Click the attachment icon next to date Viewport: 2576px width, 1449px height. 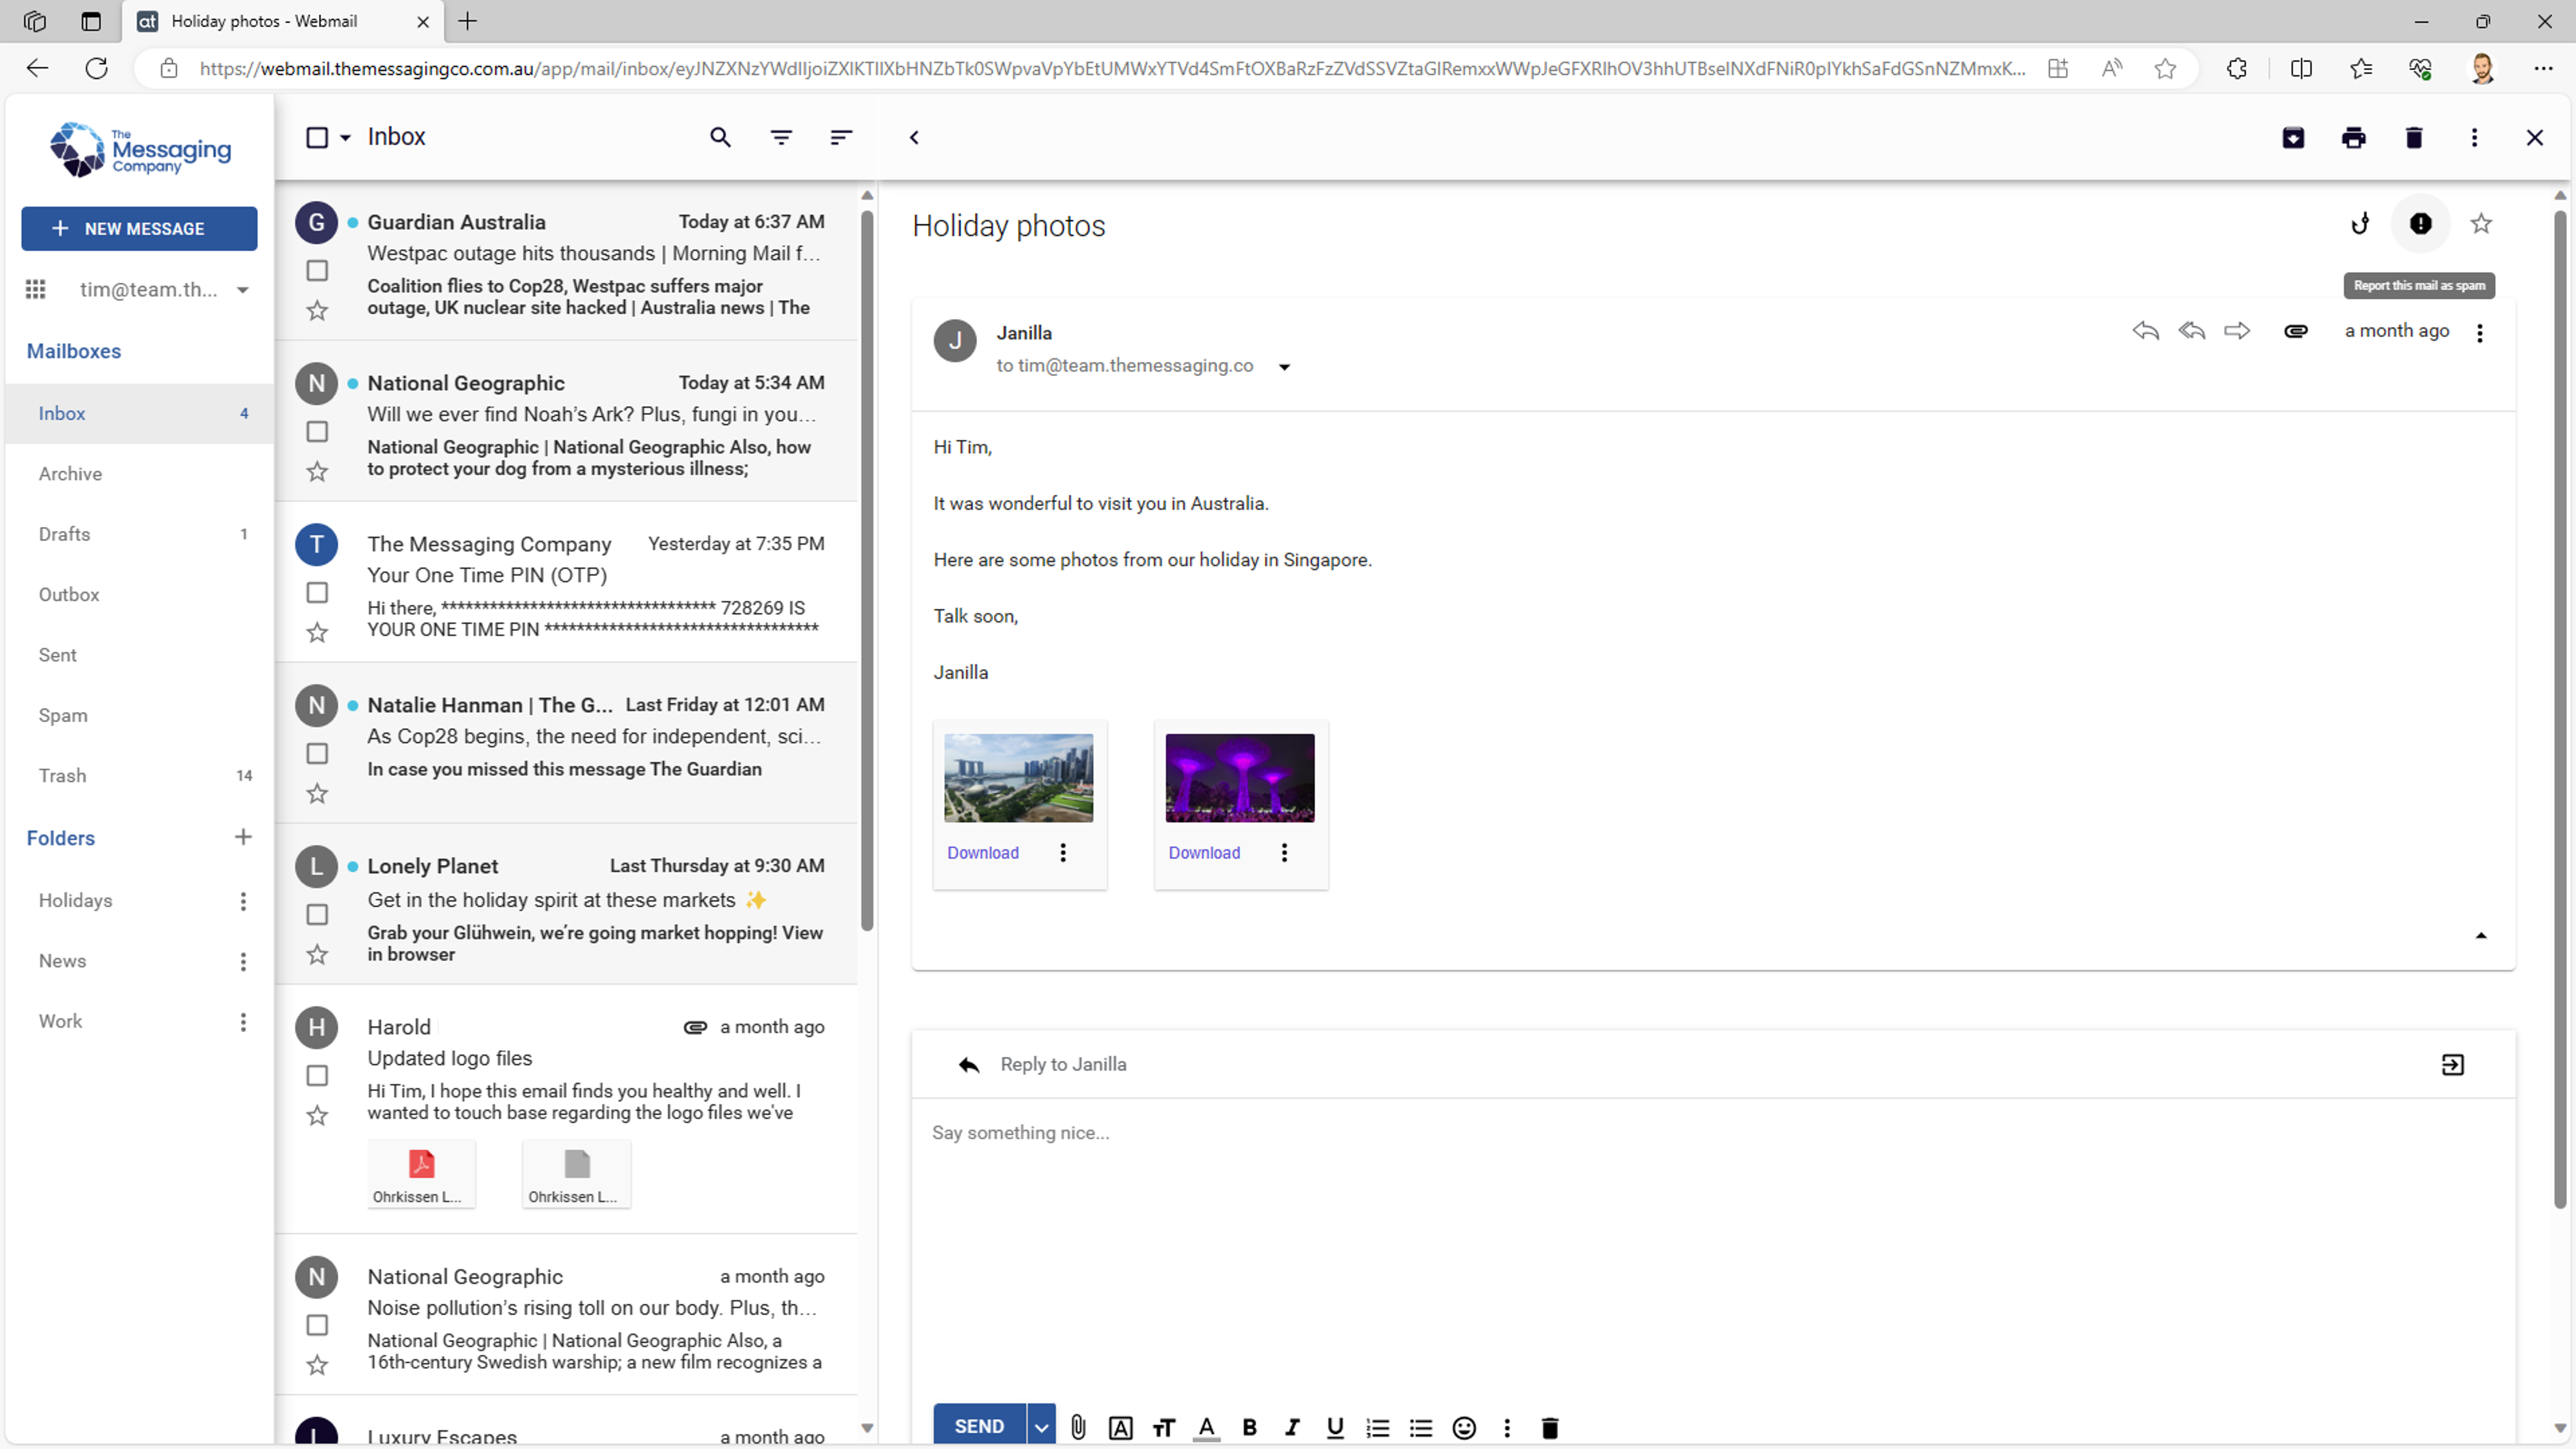coord(2296,331)
